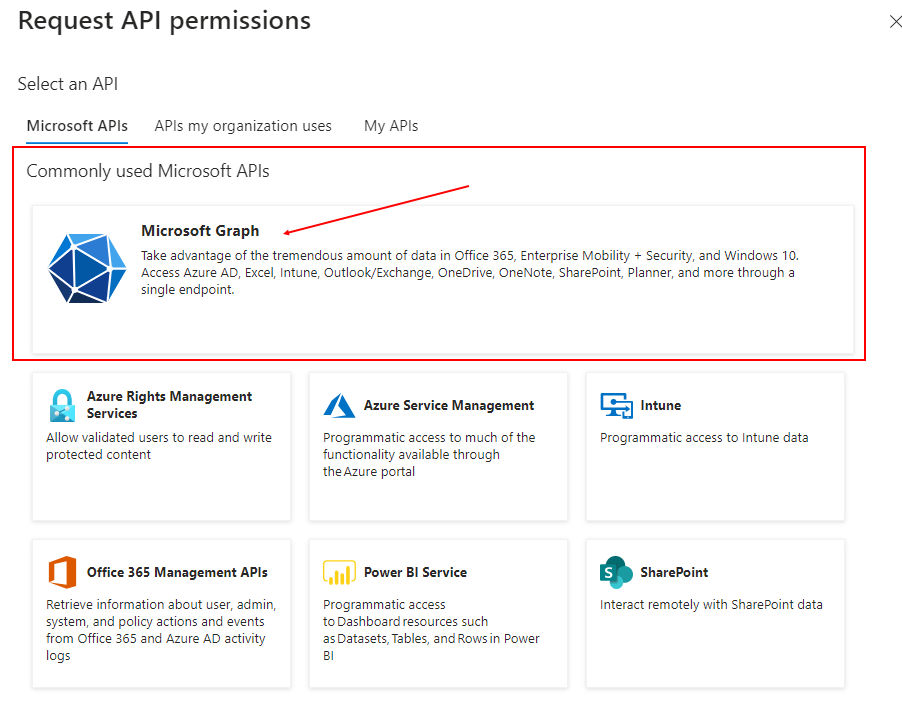Click the Intune monitor icon

[616, 405]
